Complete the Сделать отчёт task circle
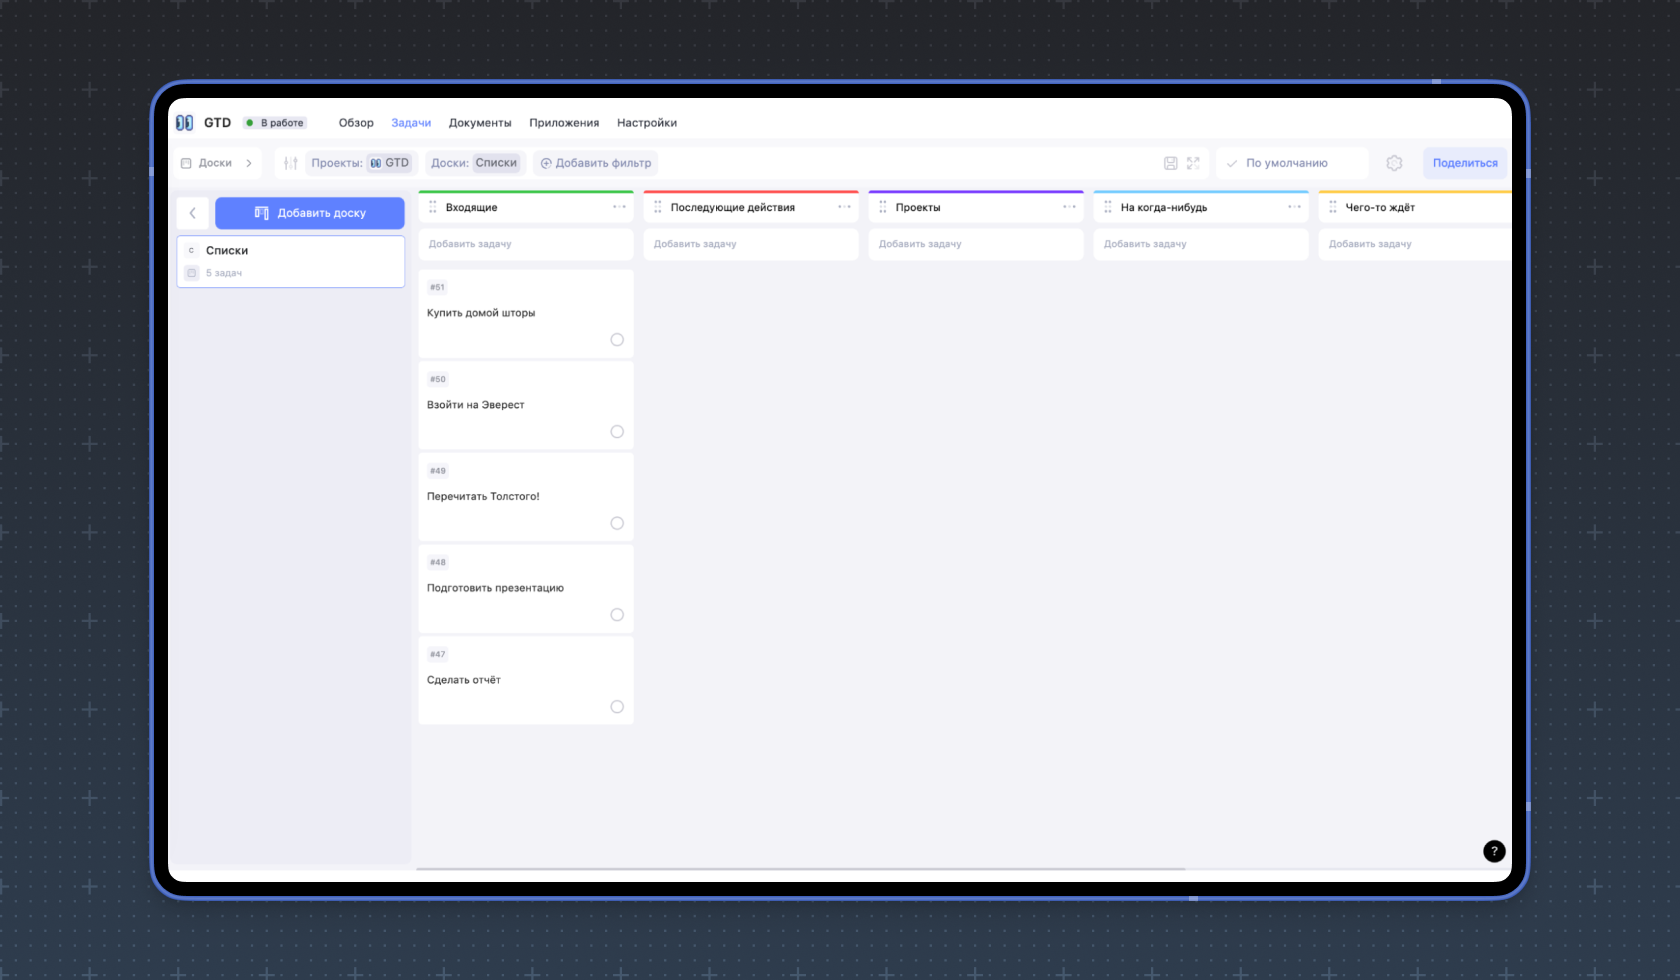This screenshot has width=1680, height=980. [x=617, y=707]
